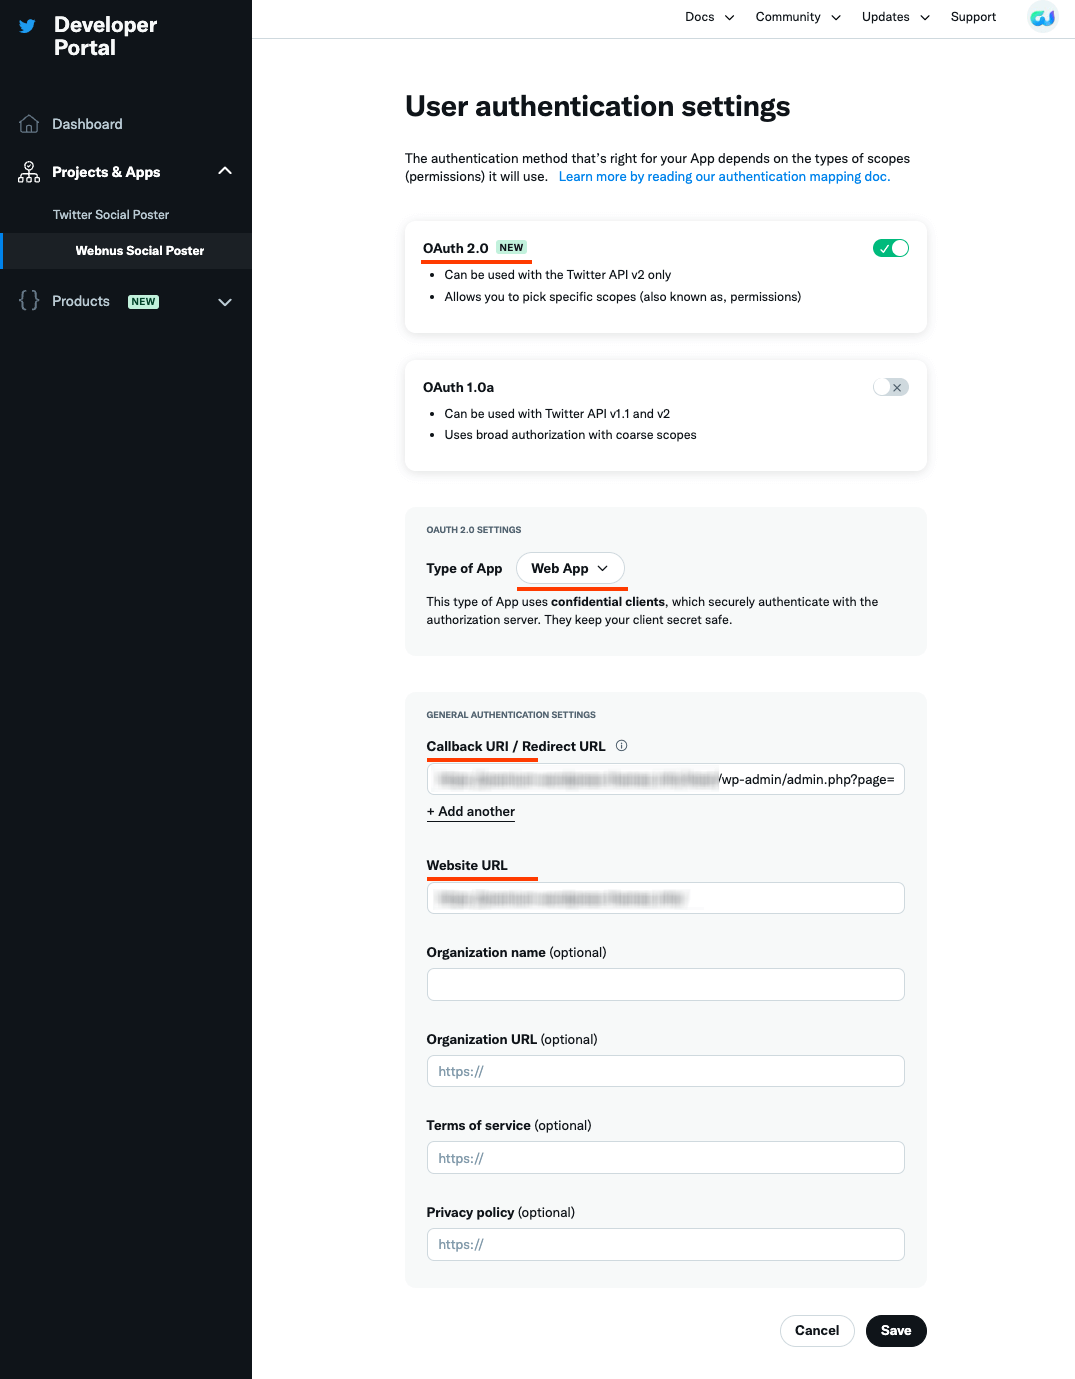Click the Projects & Apps hierarchy icon
1075x1379 pixels.
pos(29,172)
